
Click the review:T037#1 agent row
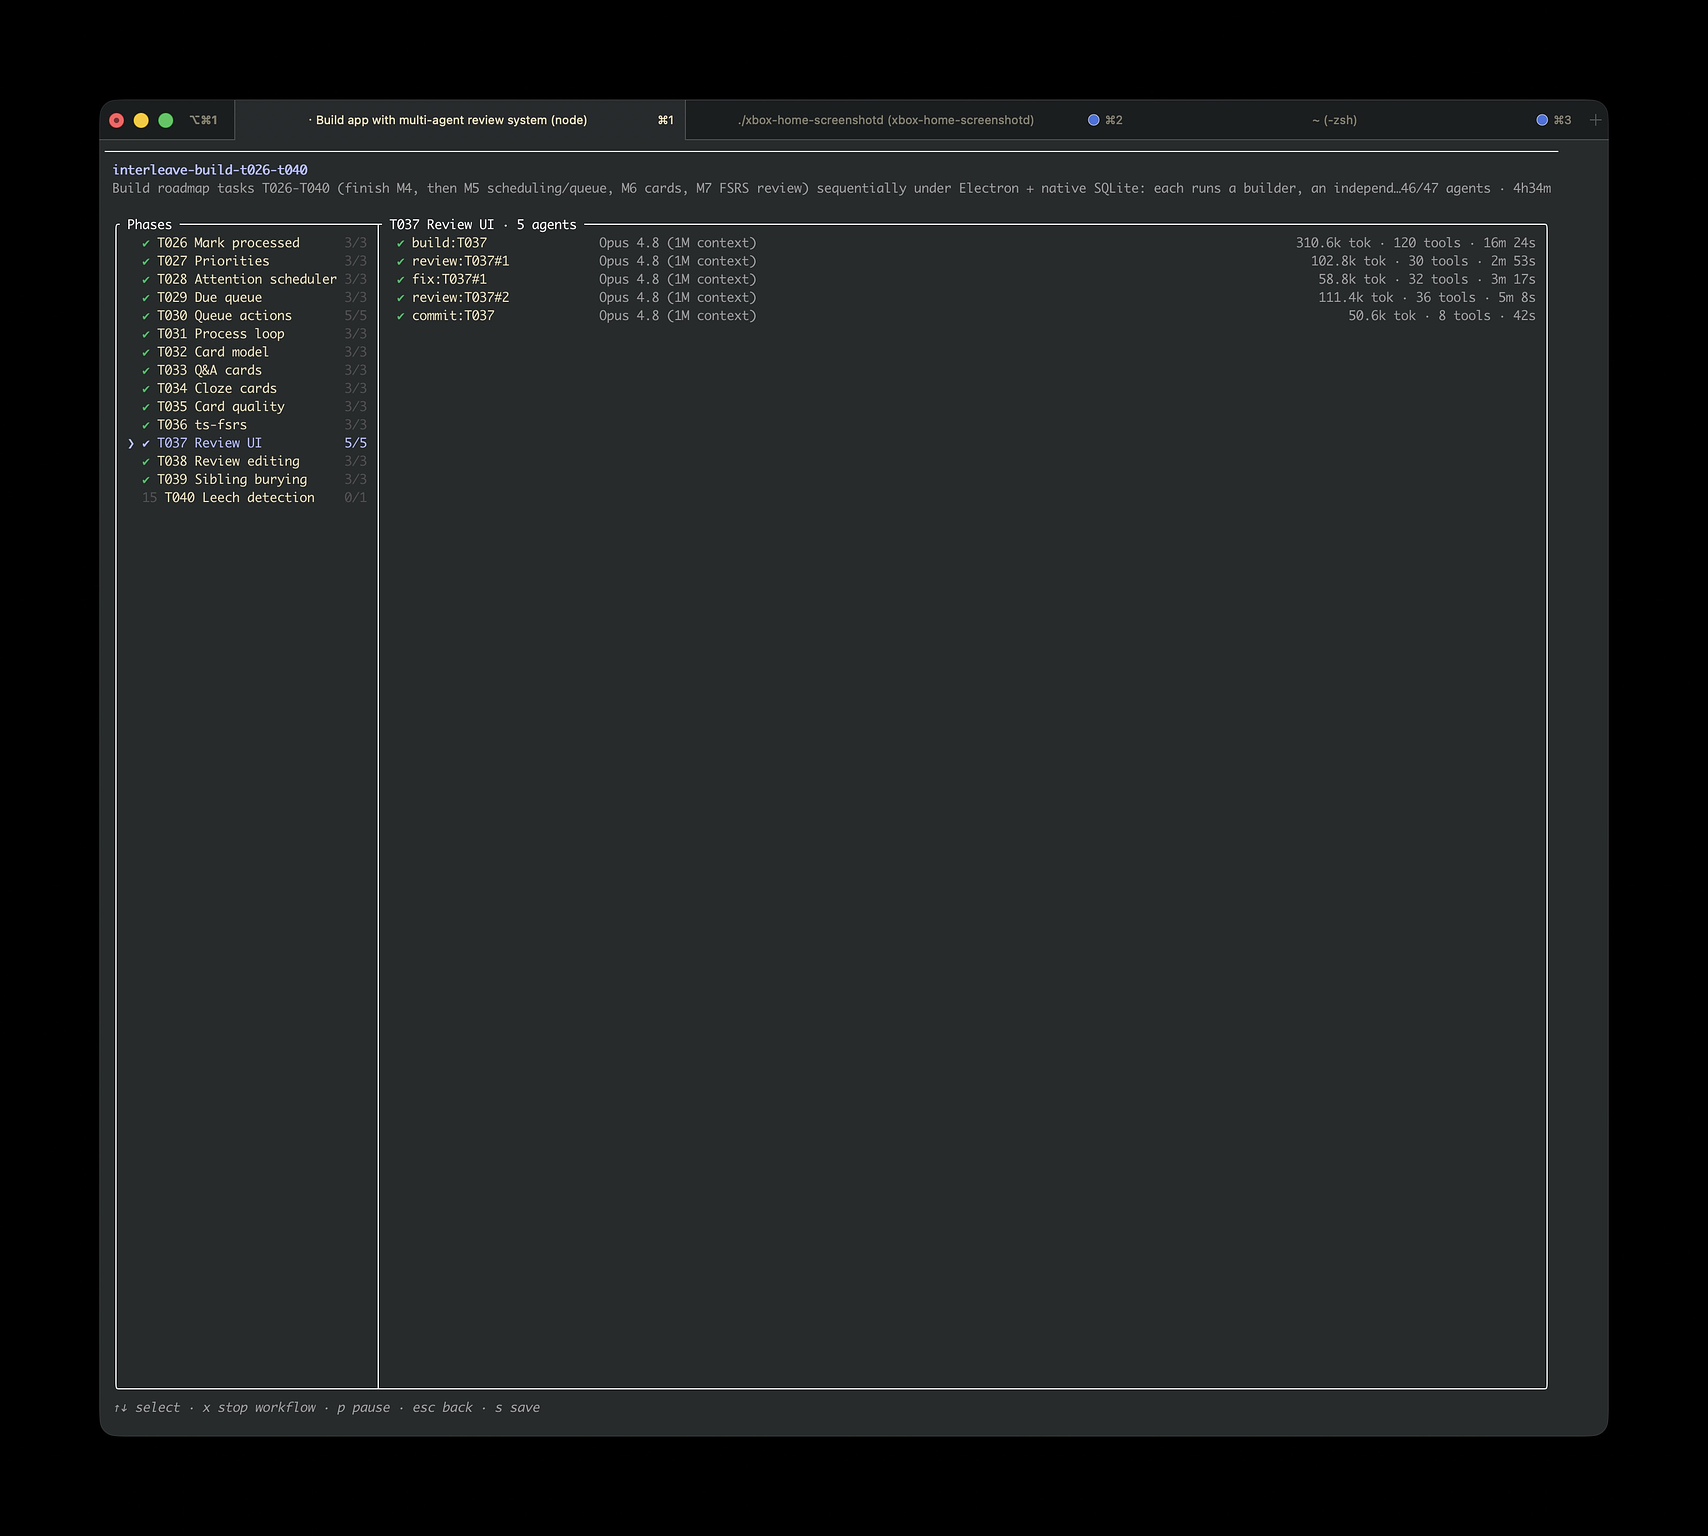(965, 261)
